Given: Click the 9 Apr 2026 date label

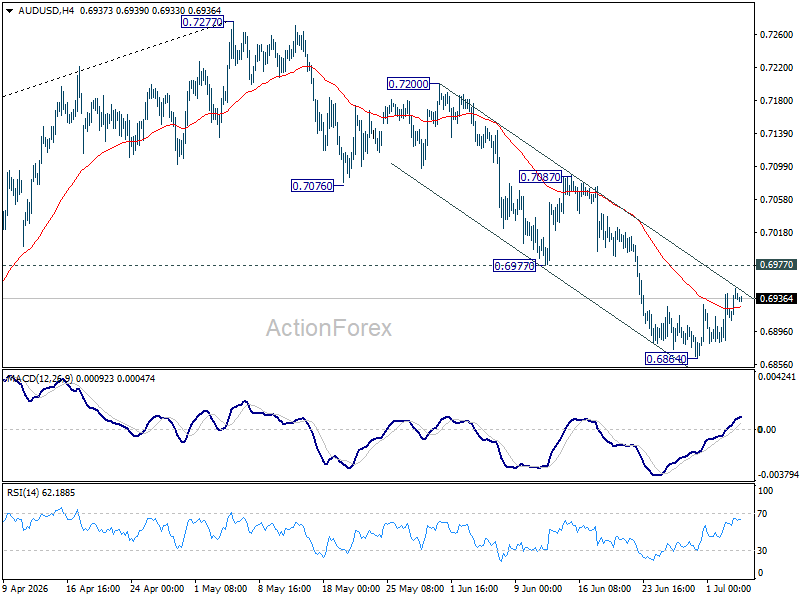Looking at the screenshot, I should (26, 588).
